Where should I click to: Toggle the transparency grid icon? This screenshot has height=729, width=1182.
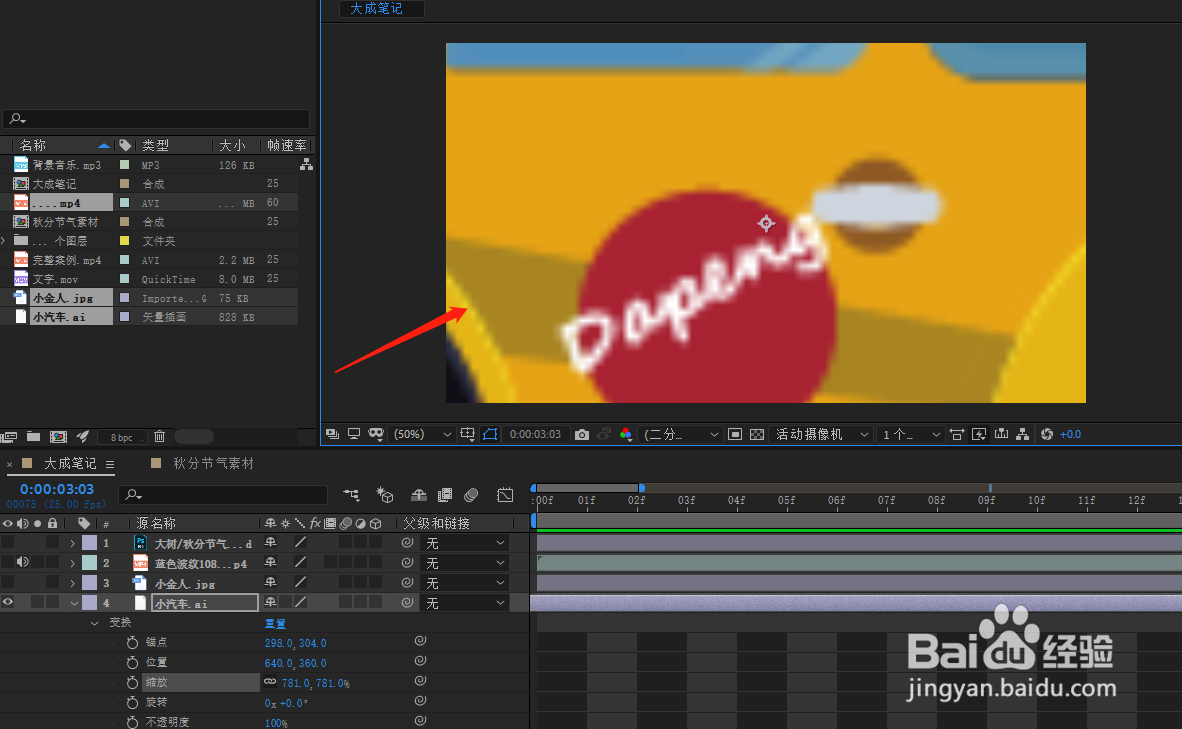757,434
